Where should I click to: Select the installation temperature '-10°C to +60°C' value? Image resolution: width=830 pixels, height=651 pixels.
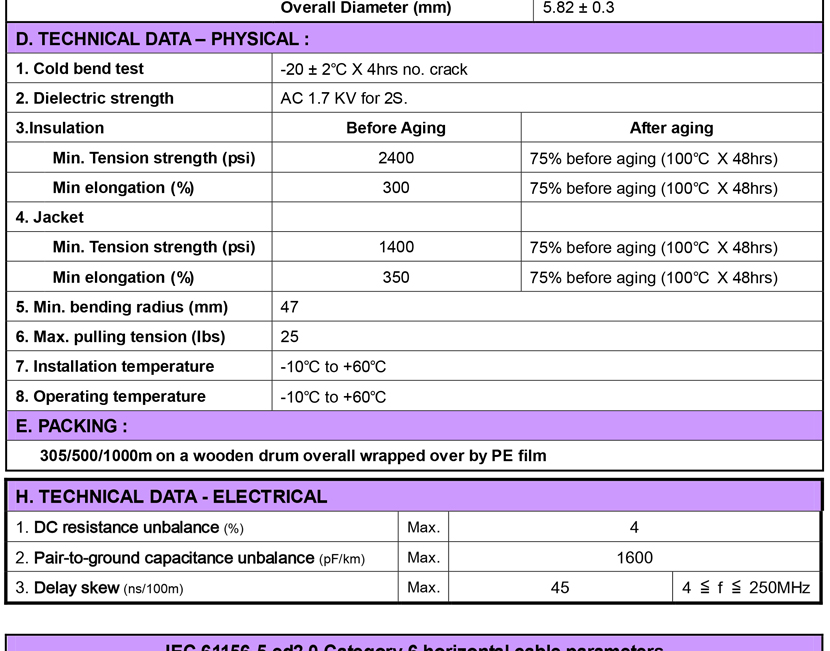pos(333,367)
